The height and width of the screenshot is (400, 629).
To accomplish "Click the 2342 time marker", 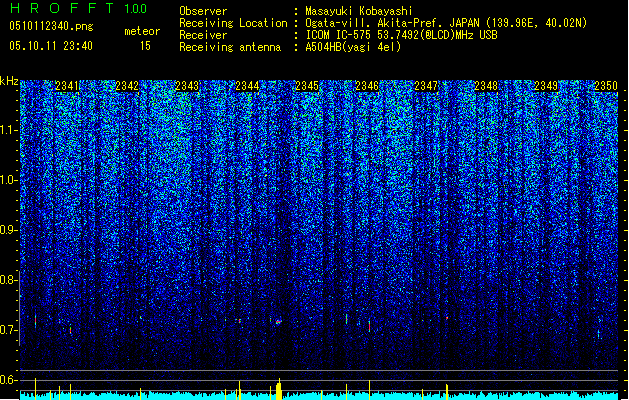I will (127, 86).
